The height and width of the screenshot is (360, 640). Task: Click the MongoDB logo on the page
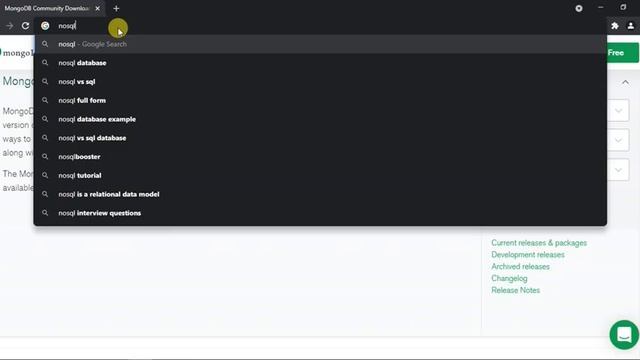coord(16,53)
